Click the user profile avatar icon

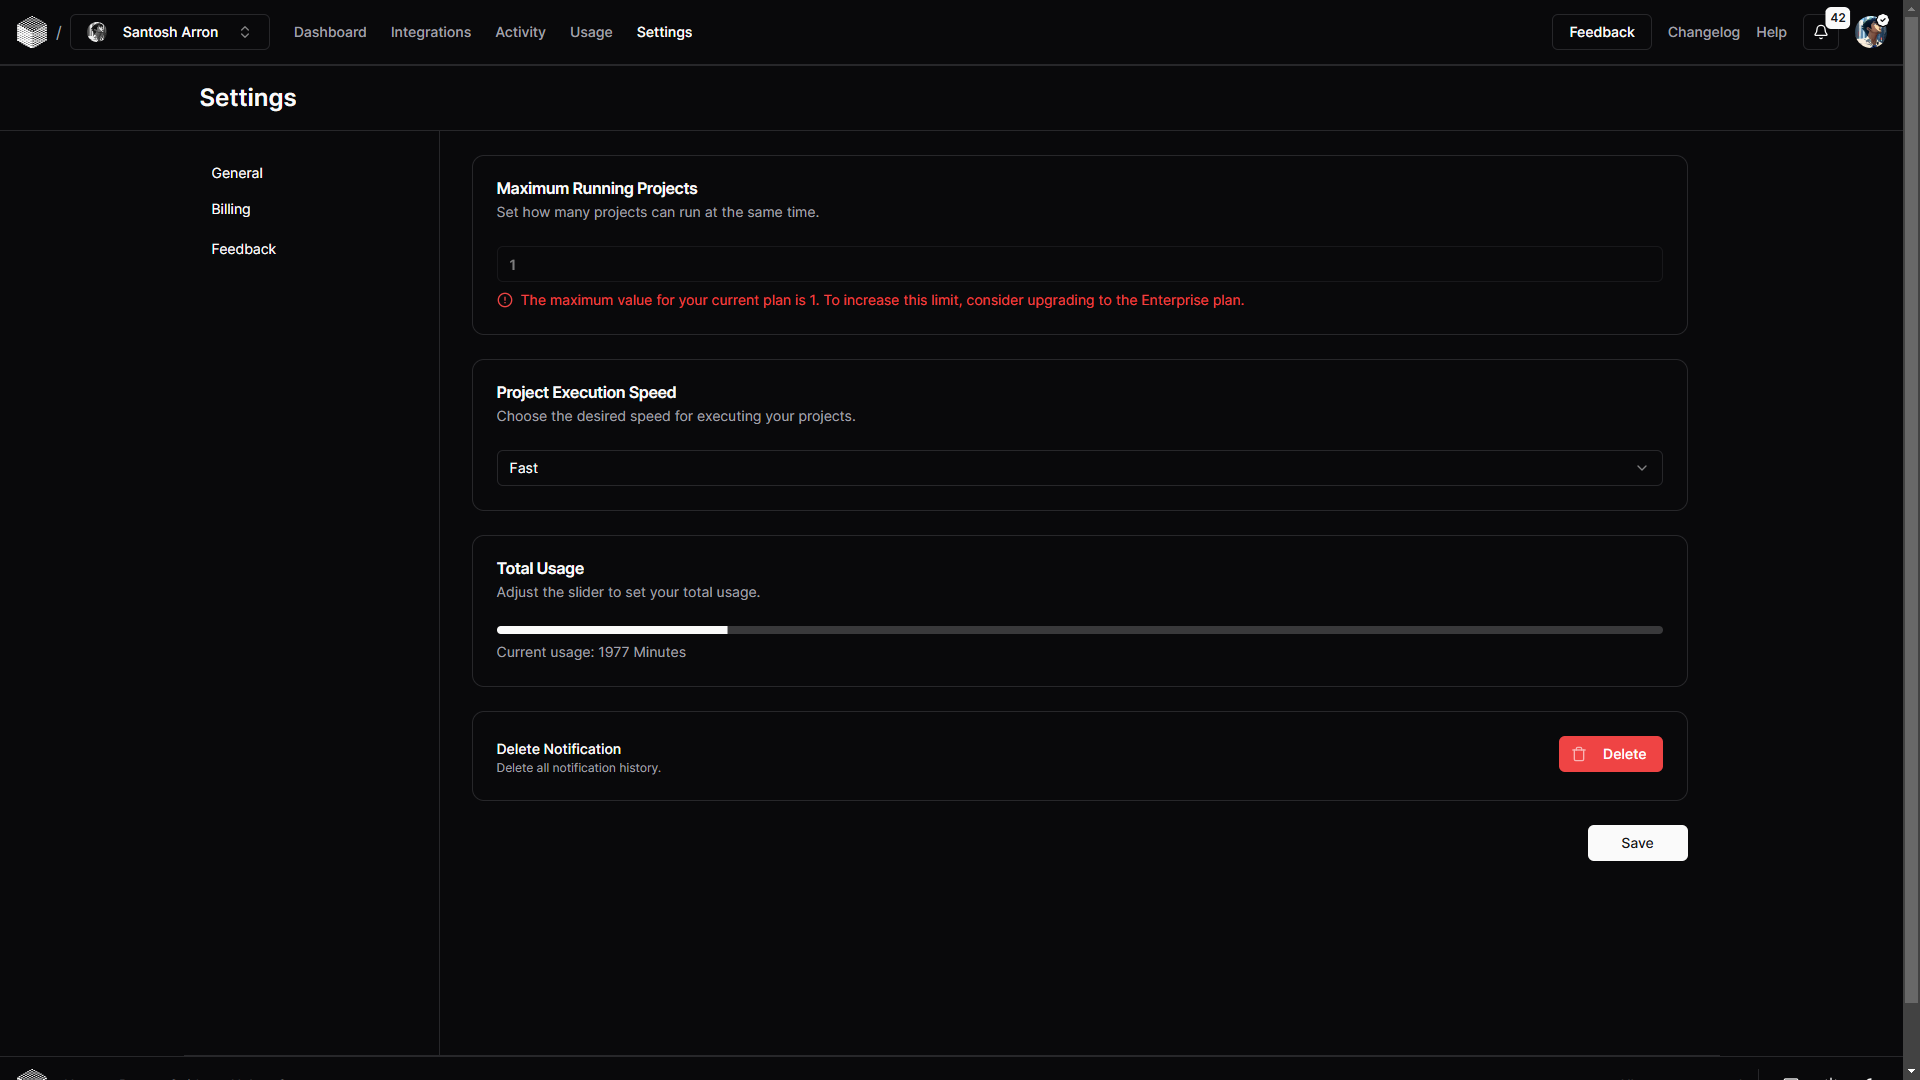tap(1870, 32)
